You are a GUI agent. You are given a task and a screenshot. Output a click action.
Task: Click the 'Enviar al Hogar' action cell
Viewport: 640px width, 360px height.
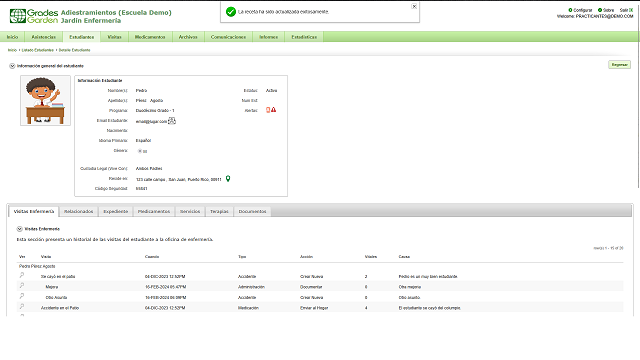tap(314, 308)
